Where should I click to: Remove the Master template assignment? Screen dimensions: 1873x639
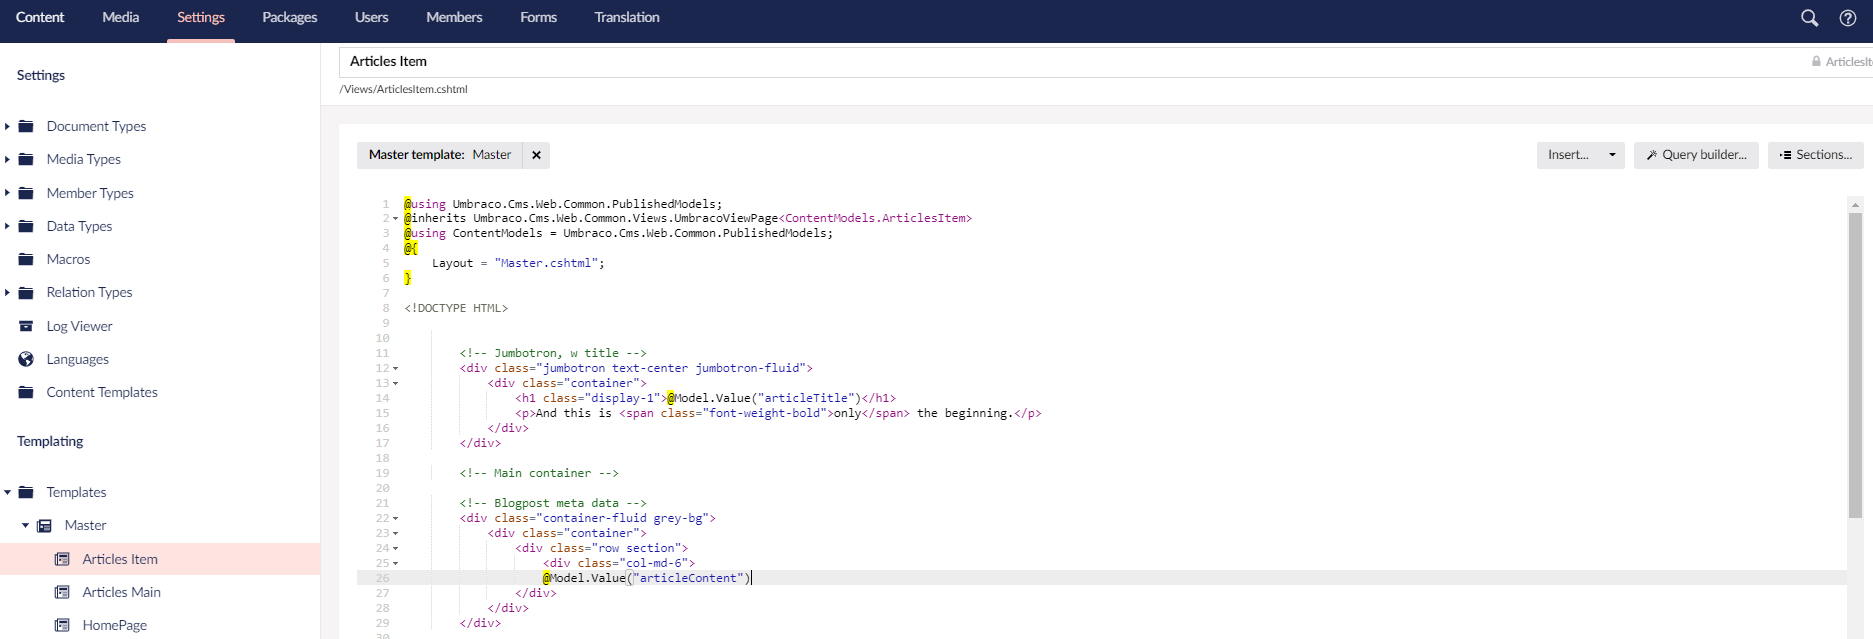(536, 155)
